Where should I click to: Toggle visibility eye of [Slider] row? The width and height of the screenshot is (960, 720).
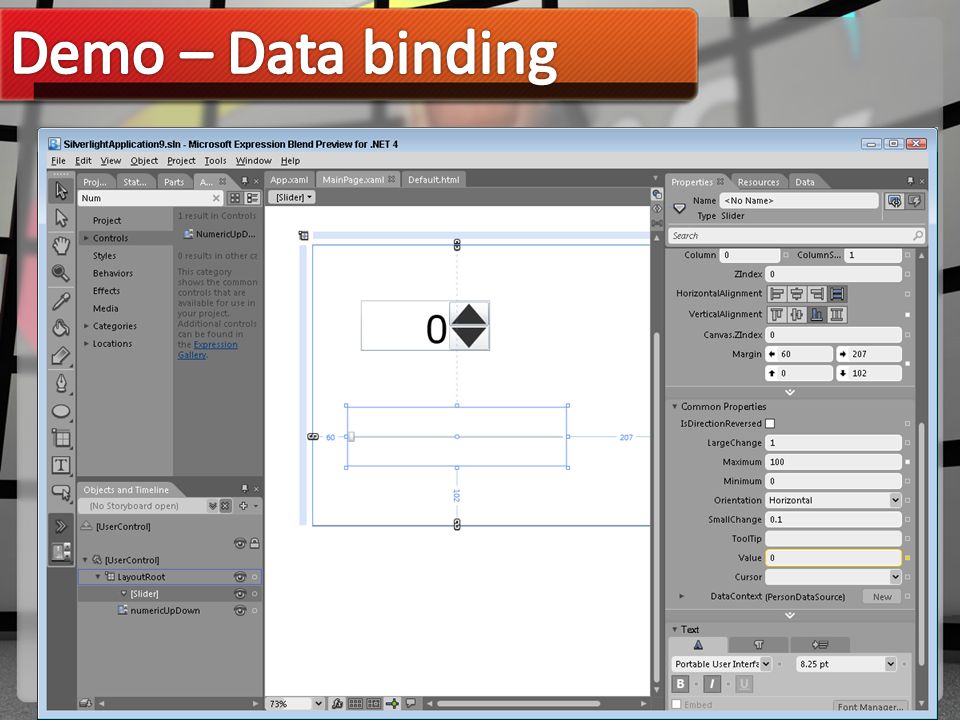point(239,594)
